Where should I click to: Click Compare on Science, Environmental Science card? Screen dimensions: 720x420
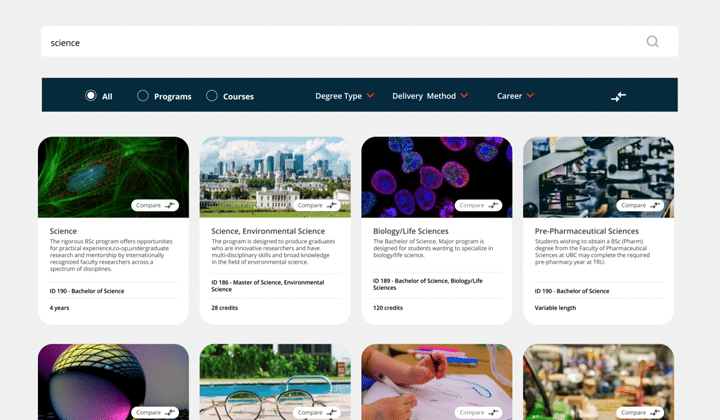(316, 205)
